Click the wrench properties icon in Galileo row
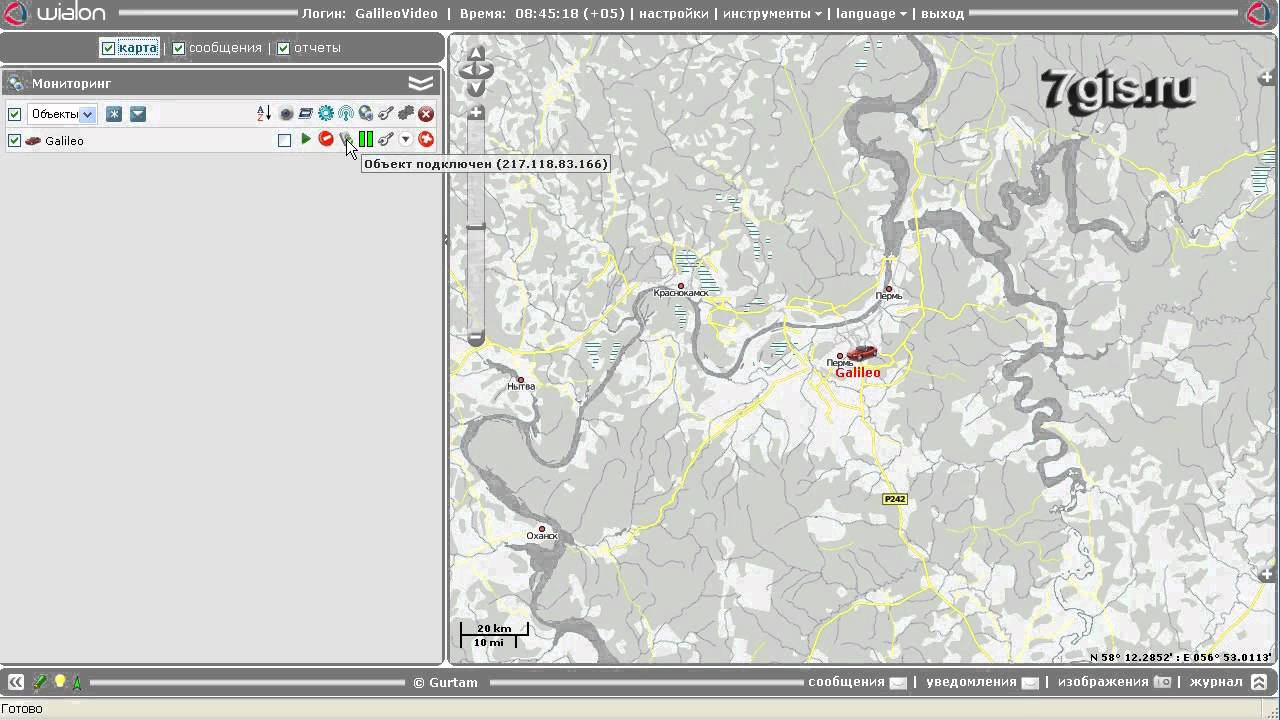1280x720 pixels. coord(385,140)
